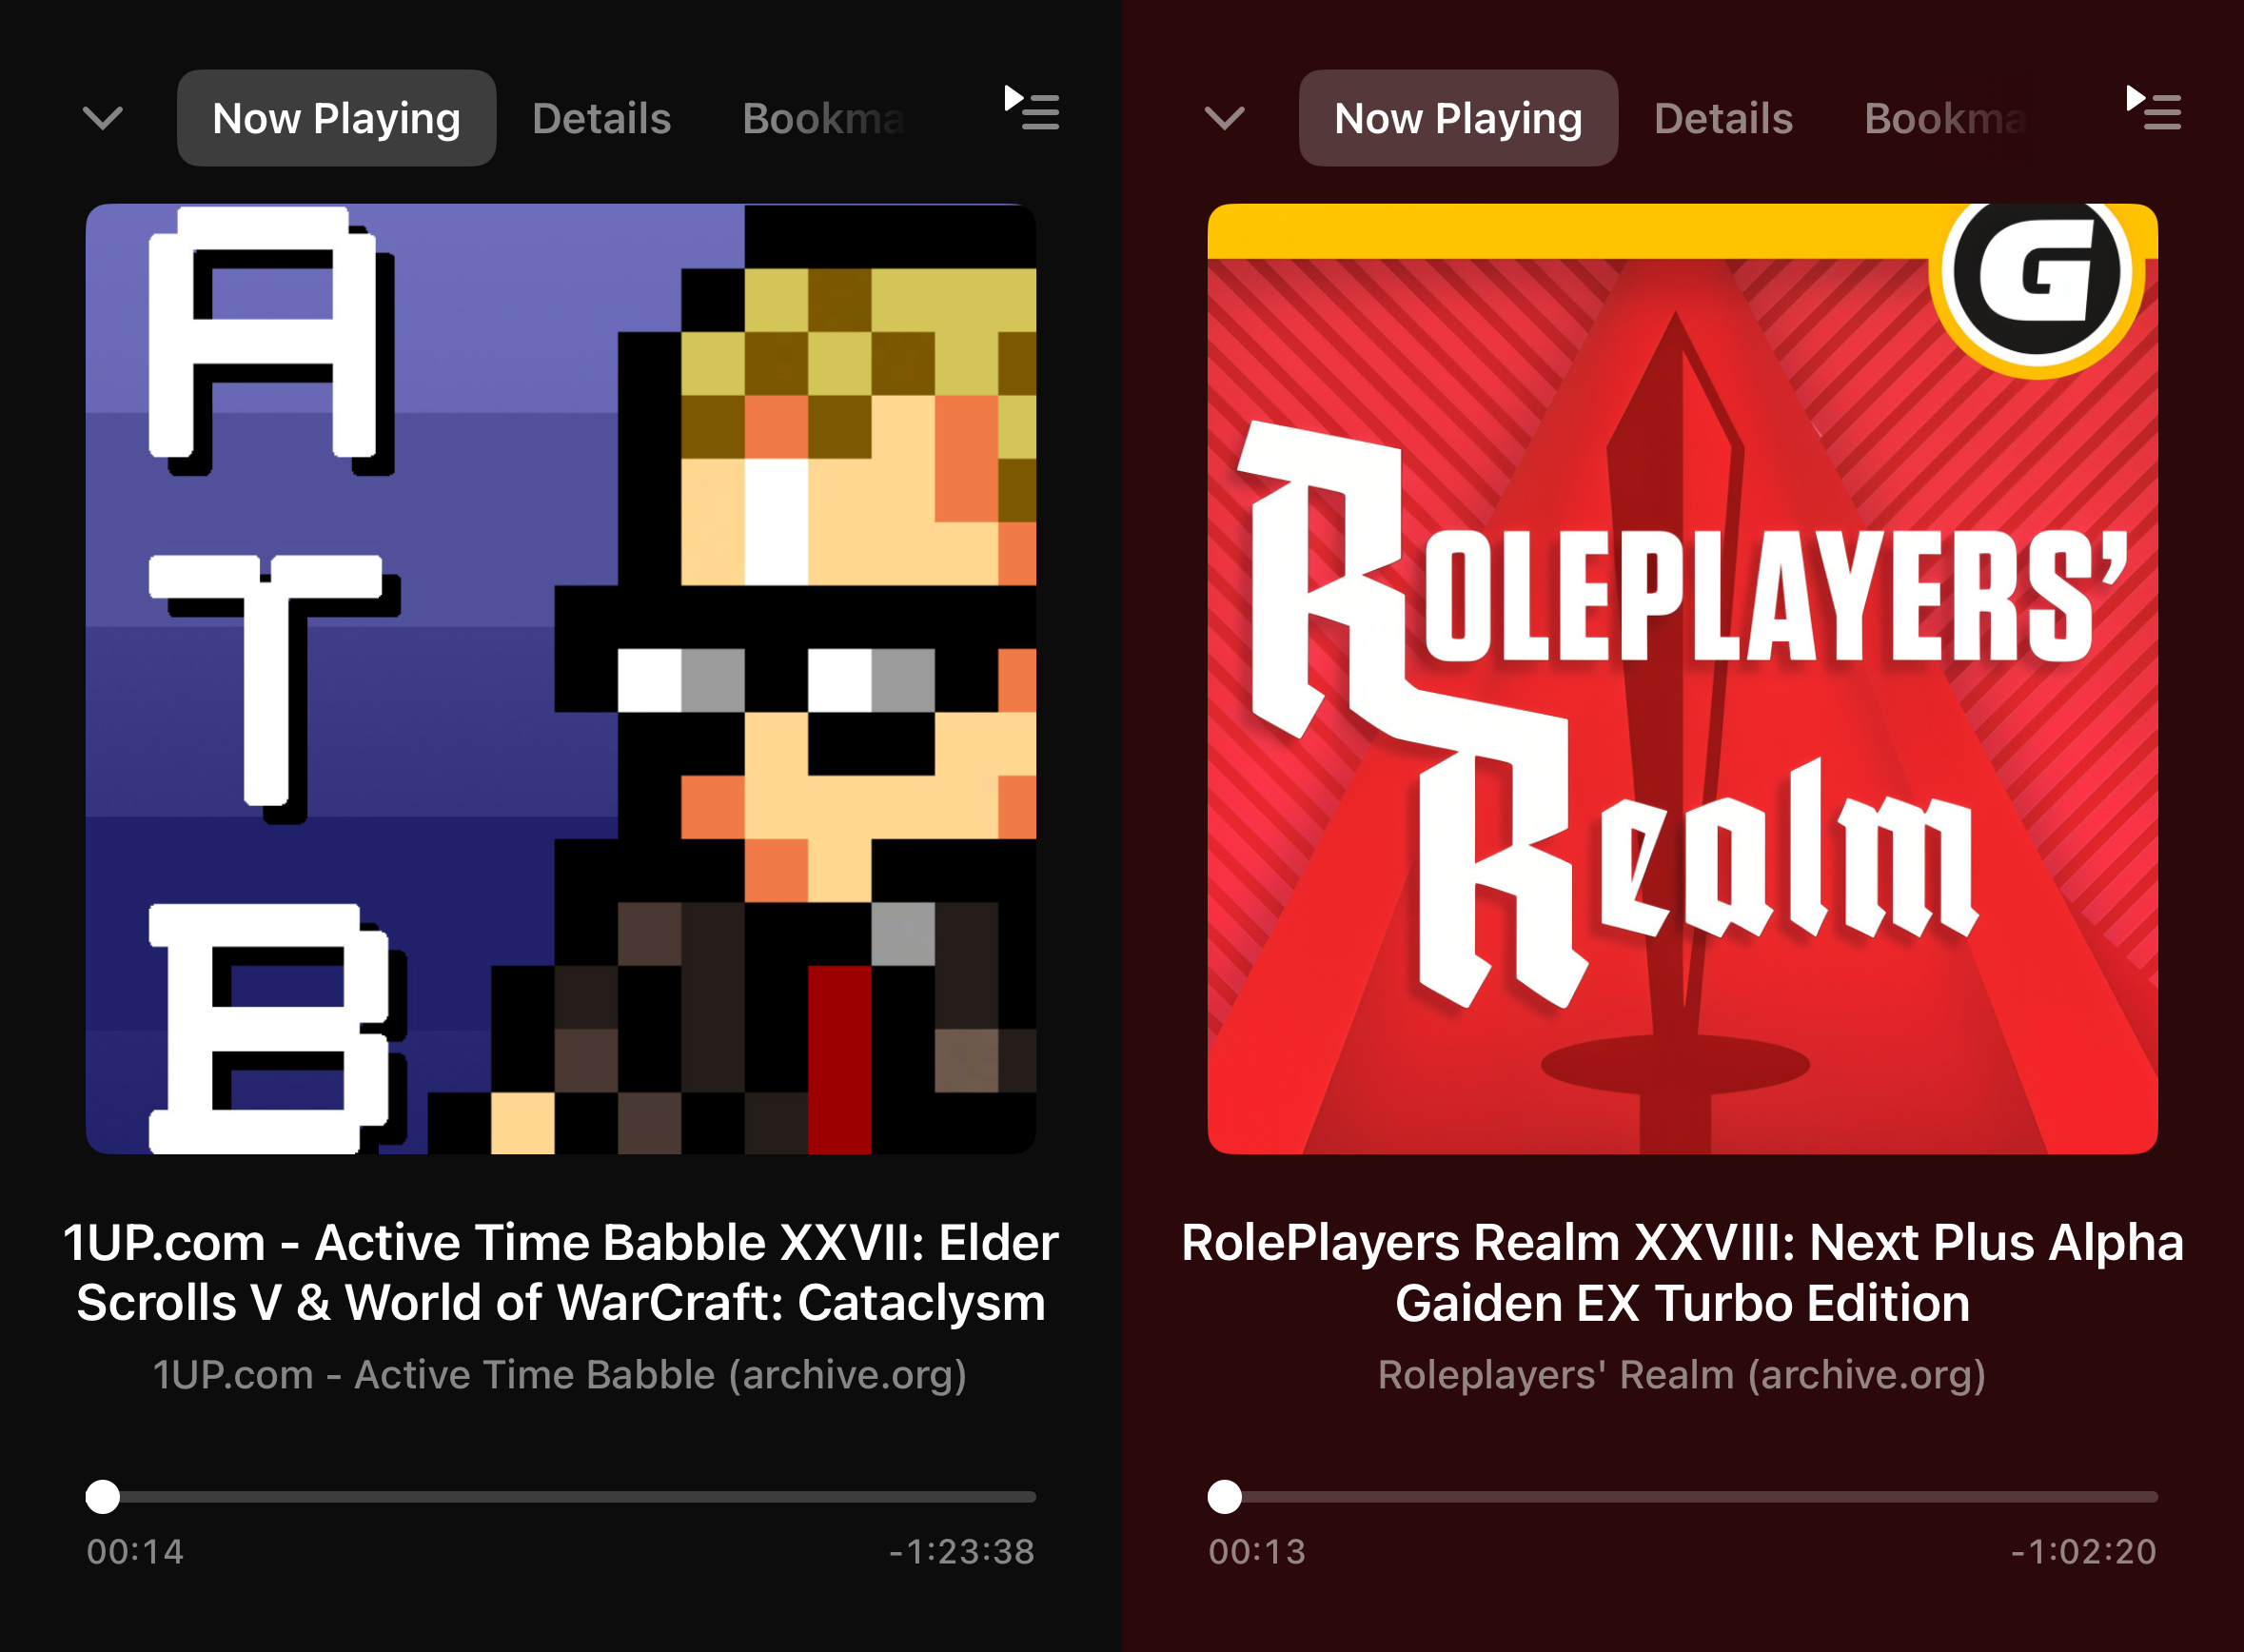2244x1652 pixels.
Task: Click the right player's playback position knob
Action: coord(1224,1497)
